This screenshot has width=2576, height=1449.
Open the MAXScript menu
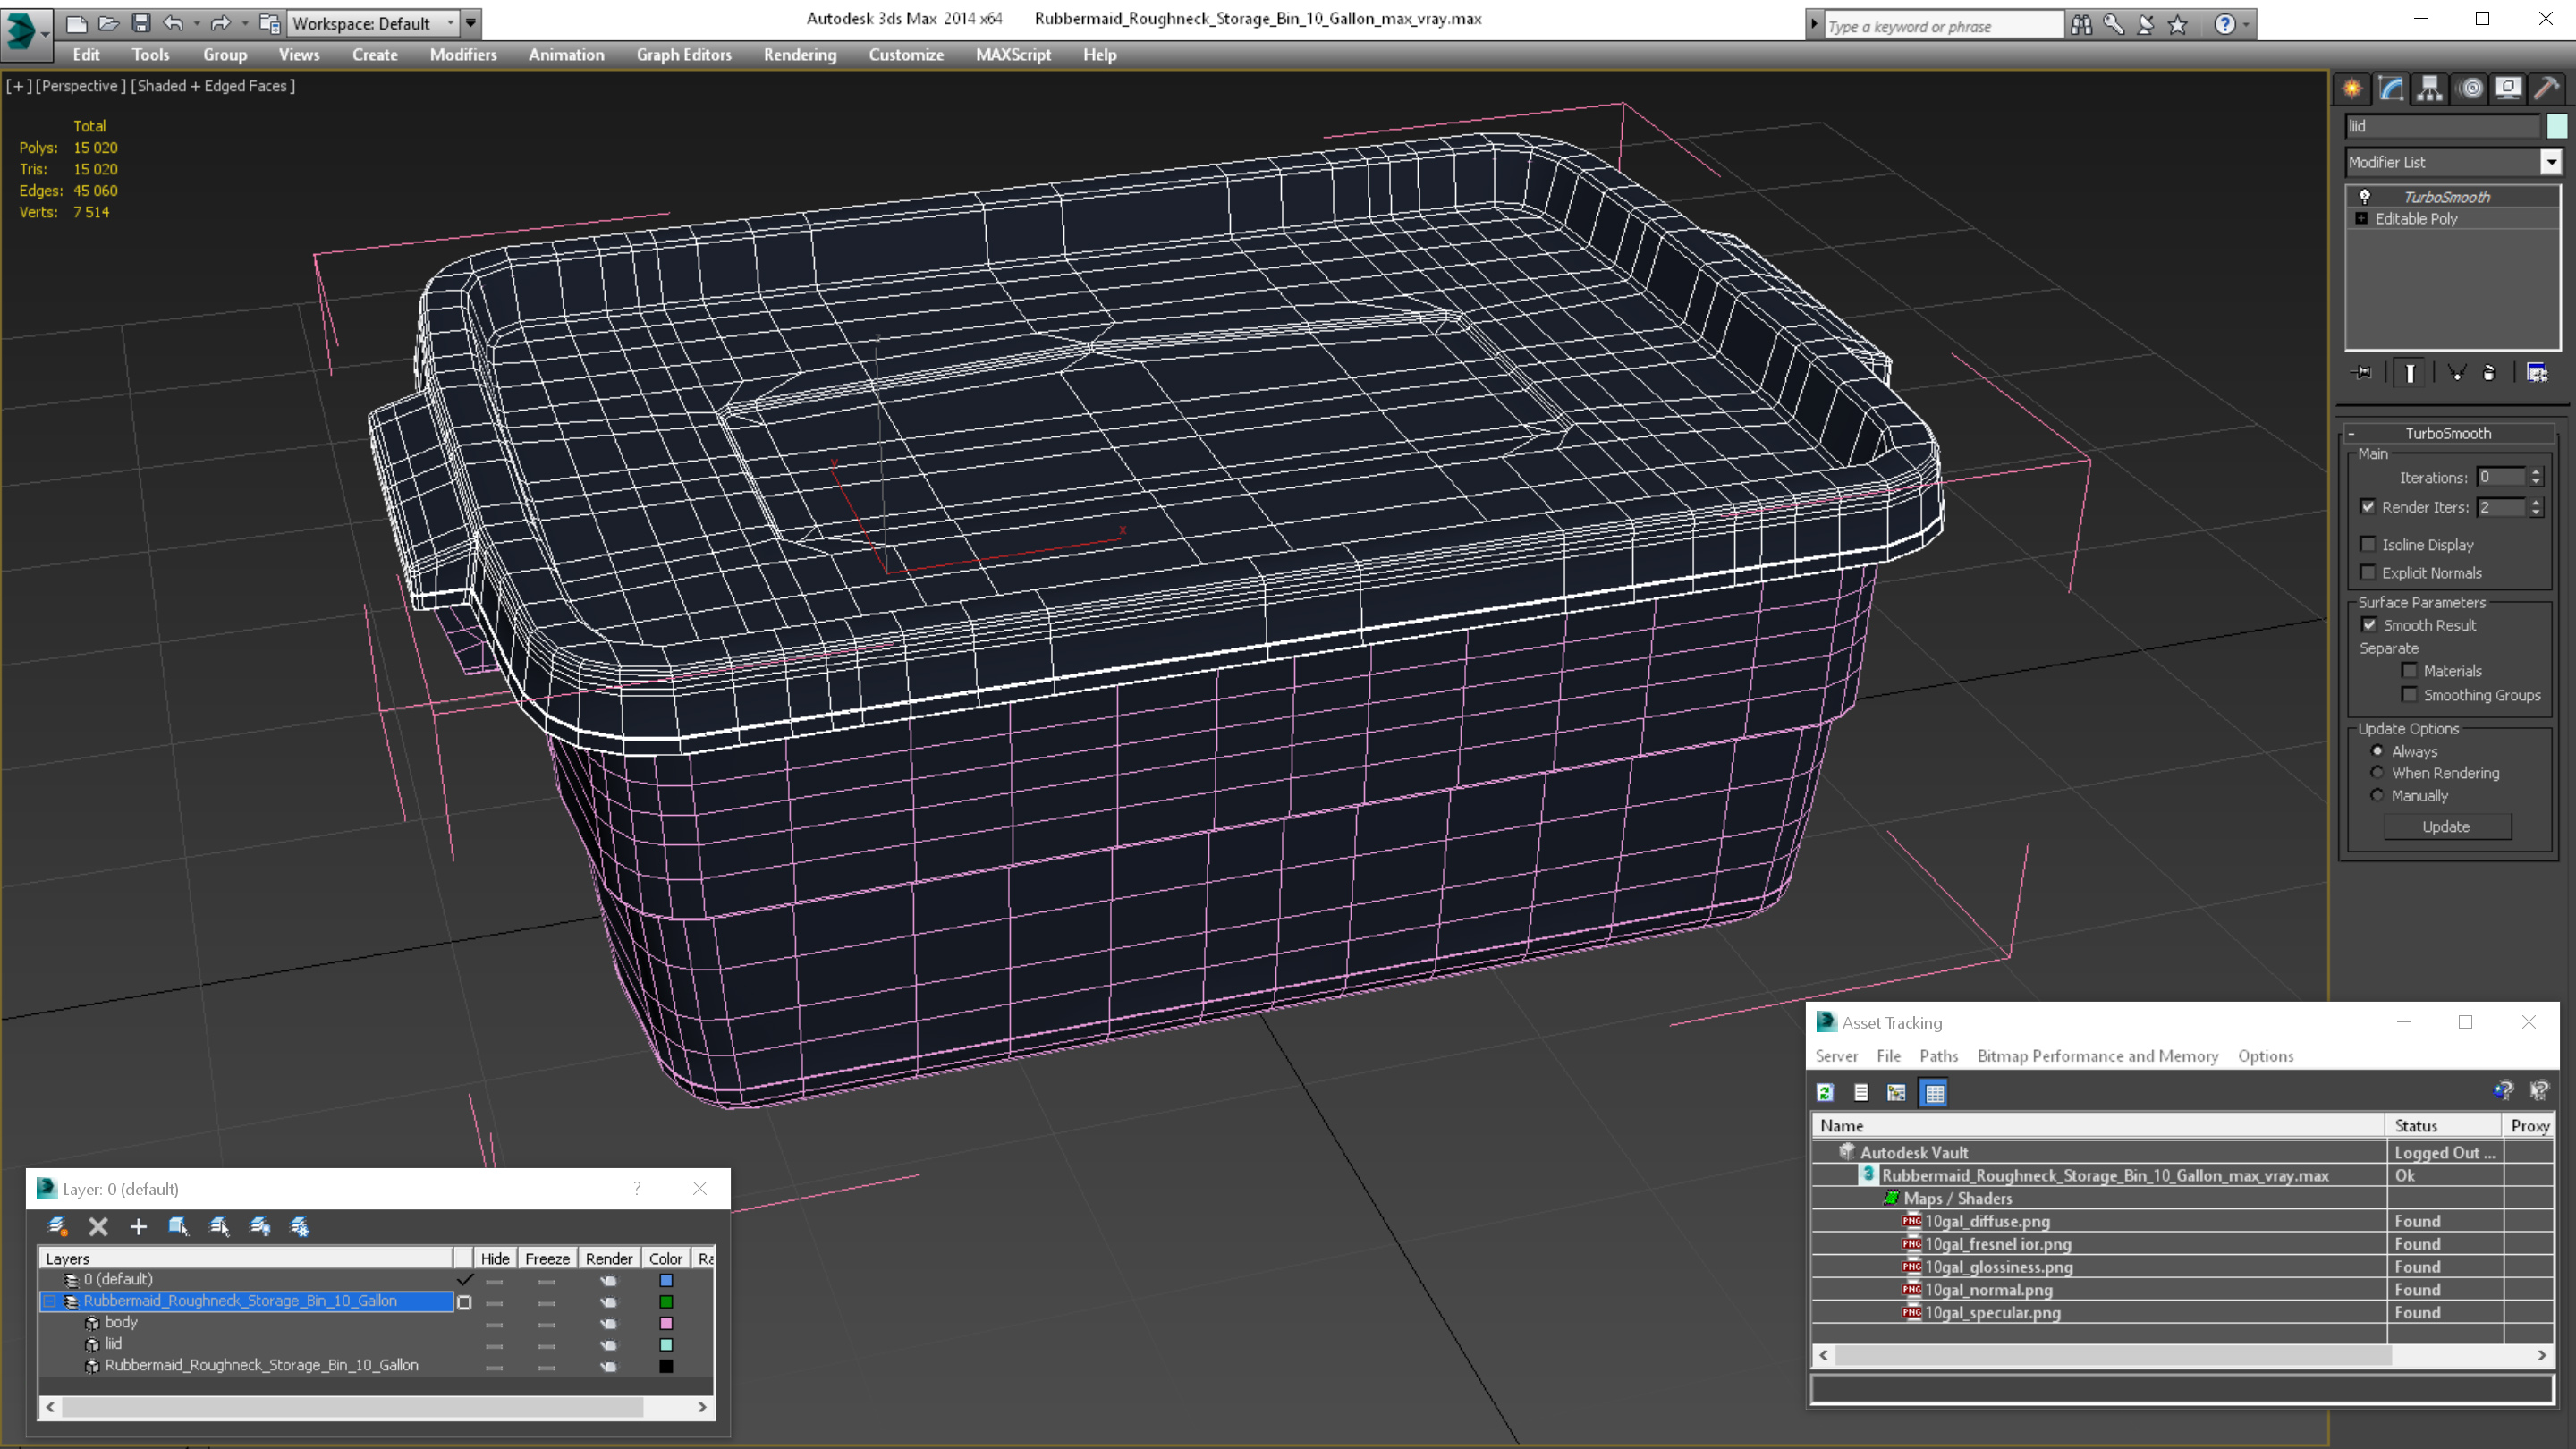tap(1013, 55)
